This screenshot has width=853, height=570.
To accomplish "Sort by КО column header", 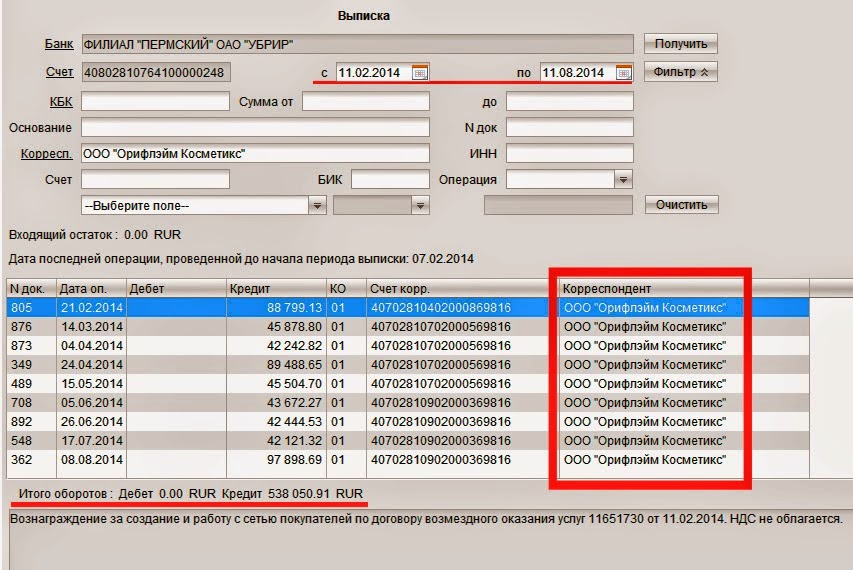I will 347,288.
